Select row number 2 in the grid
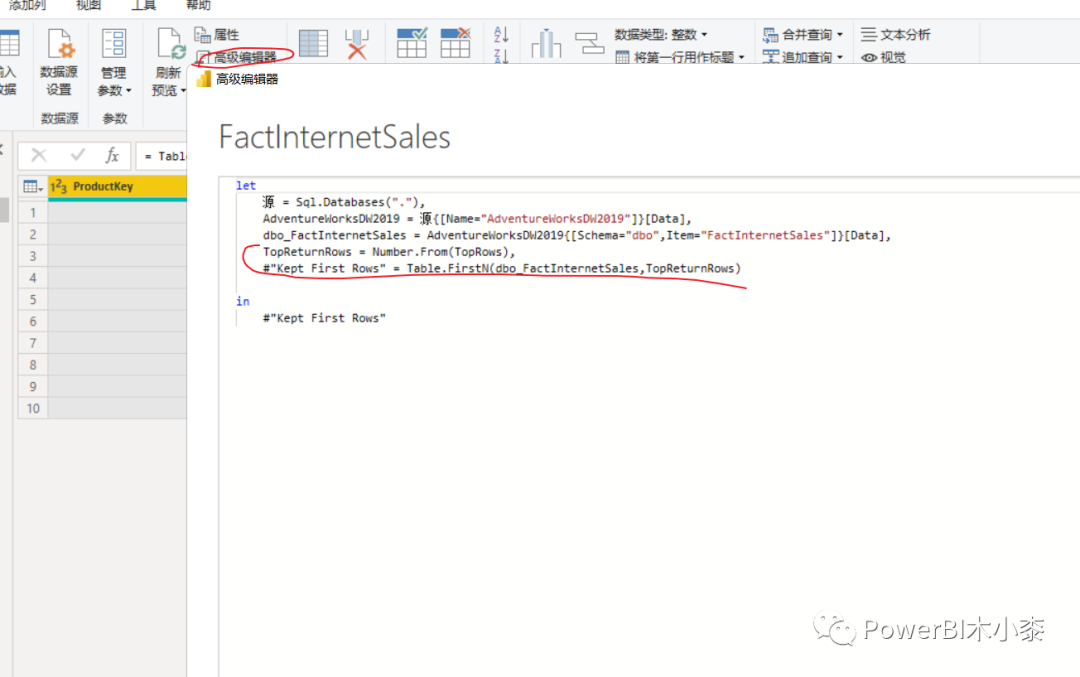This screenshot has width=1080, height=677. pyautogui.click(x=32, y=234)
